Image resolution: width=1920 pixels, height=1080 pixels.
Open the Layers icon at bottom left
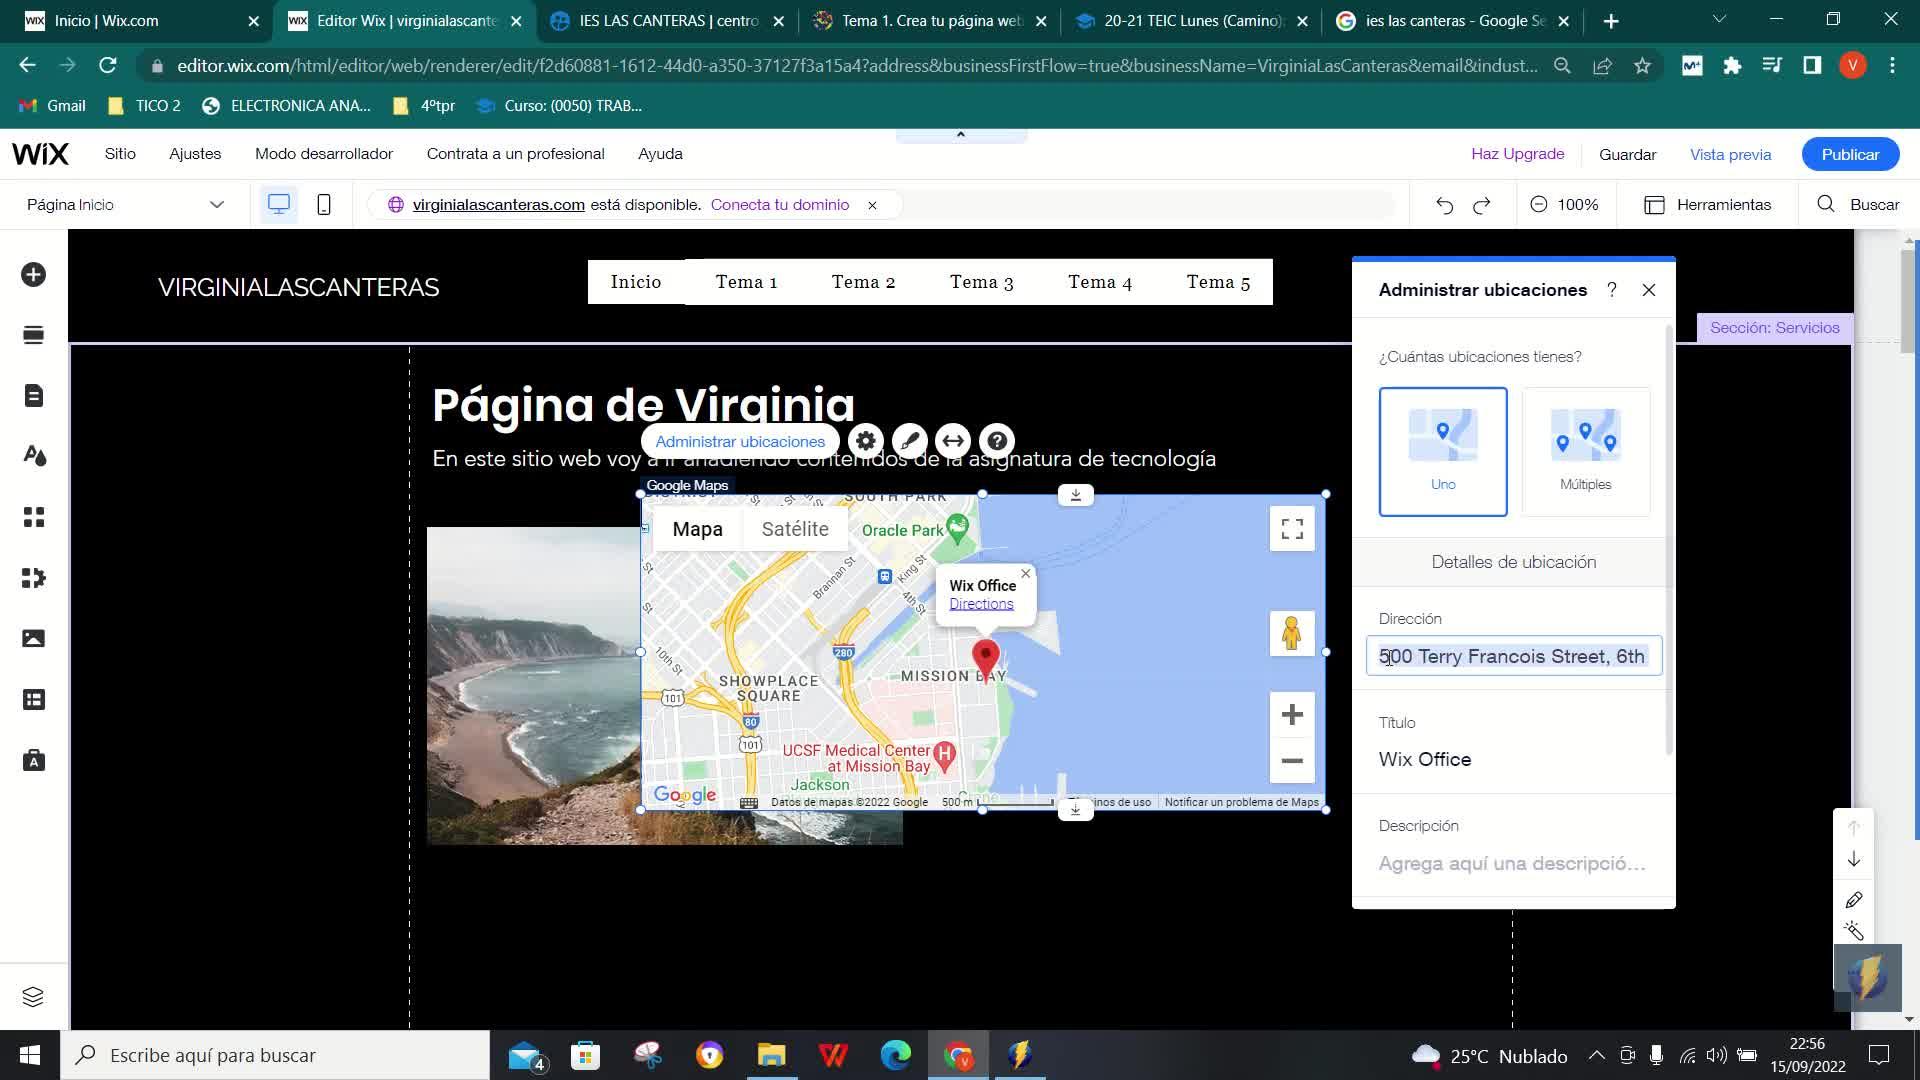tap(33, 997)
